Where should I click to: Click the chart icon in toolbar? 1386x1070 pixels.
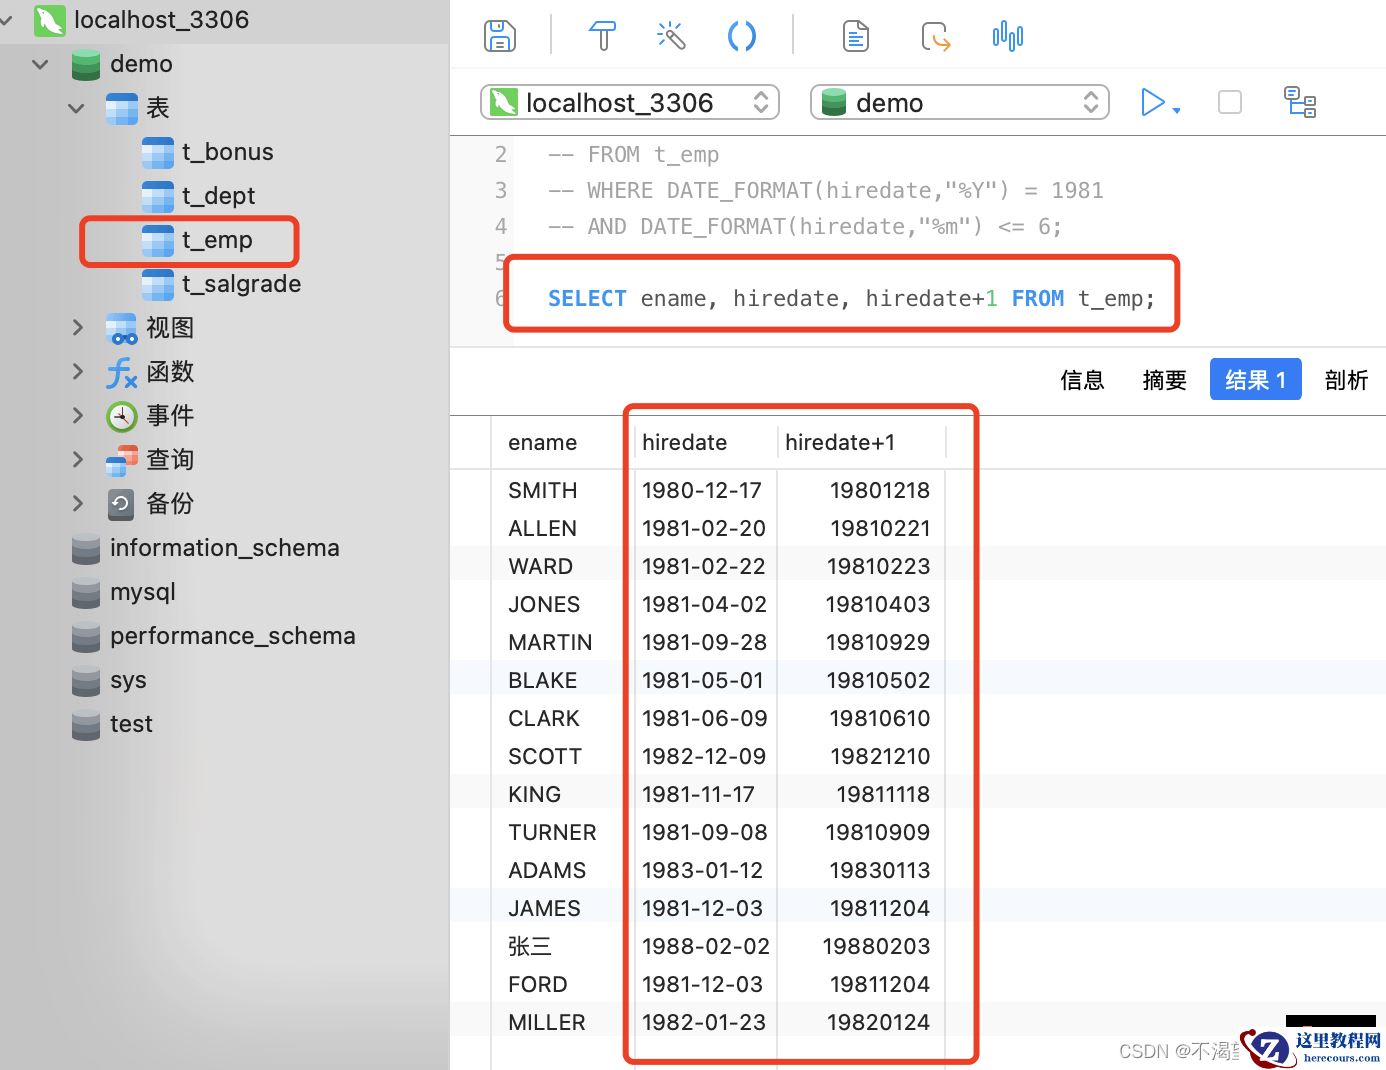pos(1007,36)
